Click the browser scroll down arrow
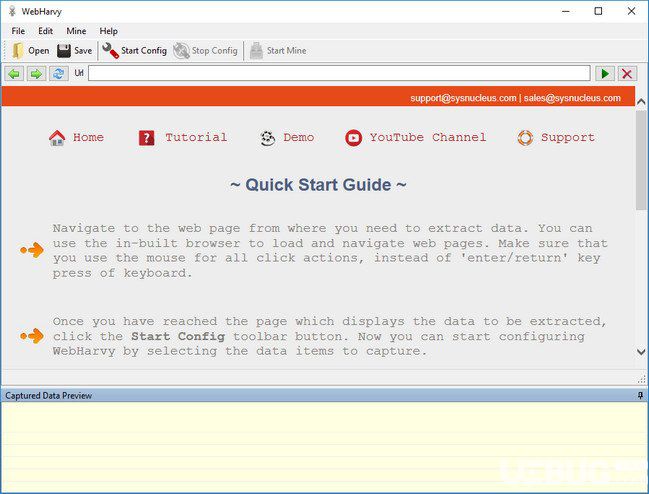649x494 pixels. click(x=641, y=352)
